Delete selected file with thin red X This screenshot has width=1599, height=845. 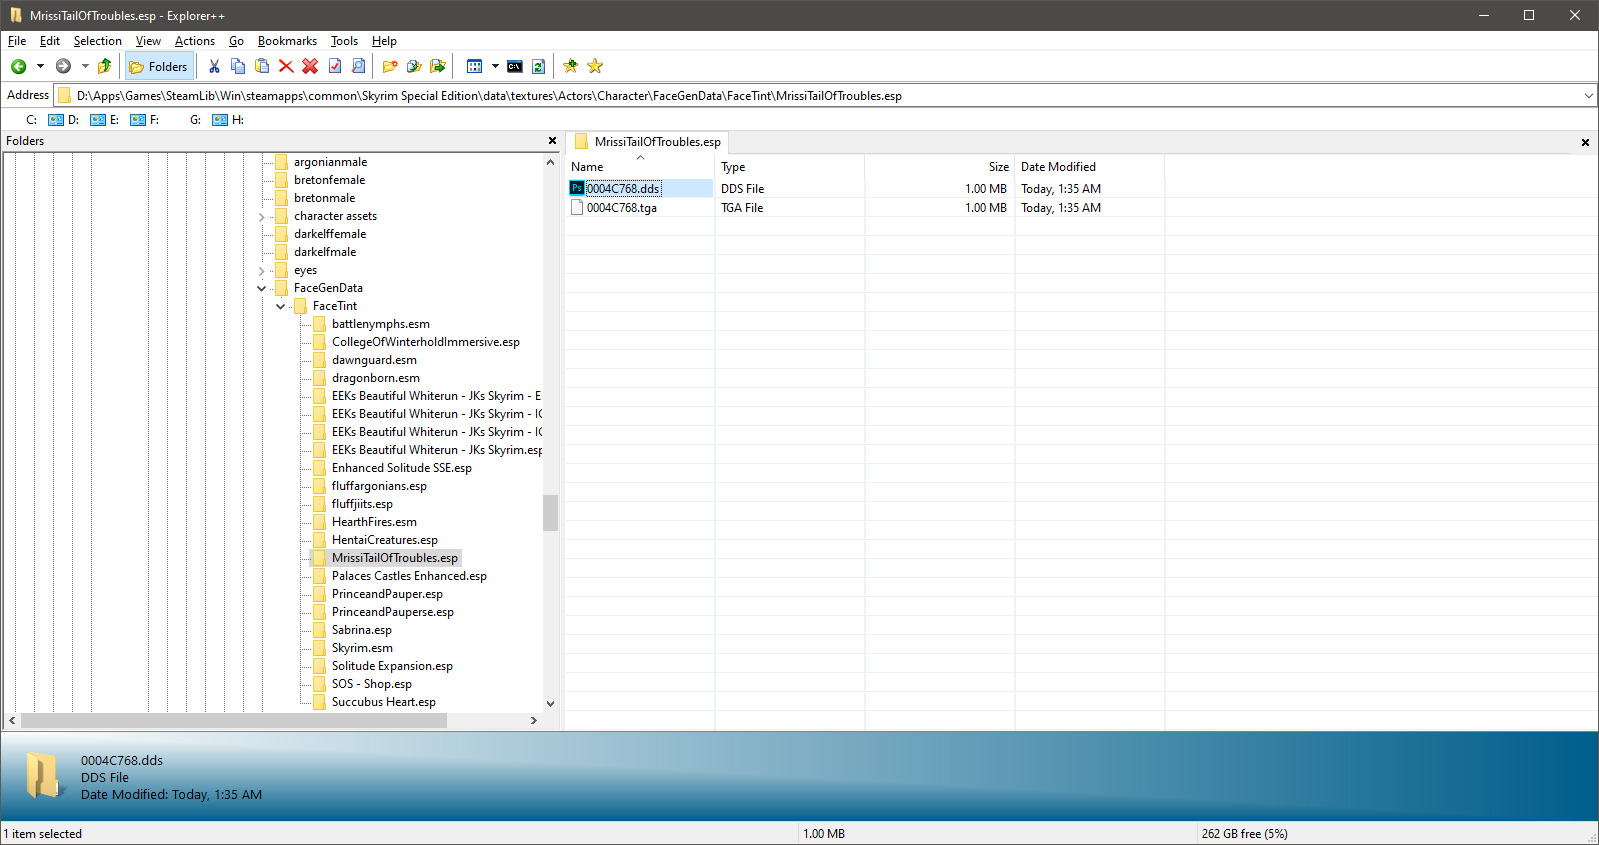(286, 66)
